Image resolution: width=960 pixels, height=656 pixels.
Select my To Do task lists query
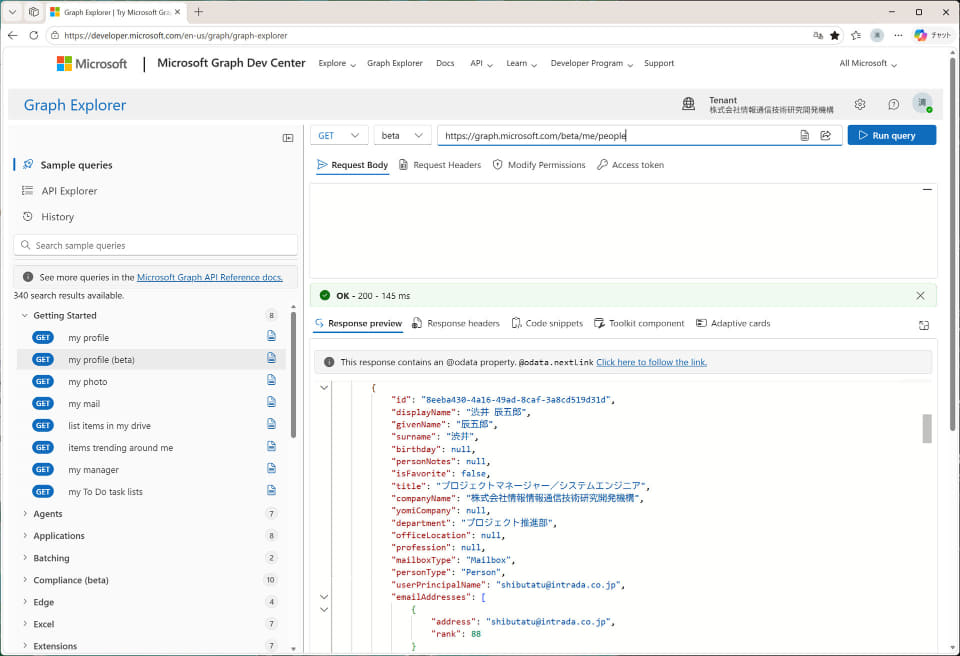tap(105, 492)
